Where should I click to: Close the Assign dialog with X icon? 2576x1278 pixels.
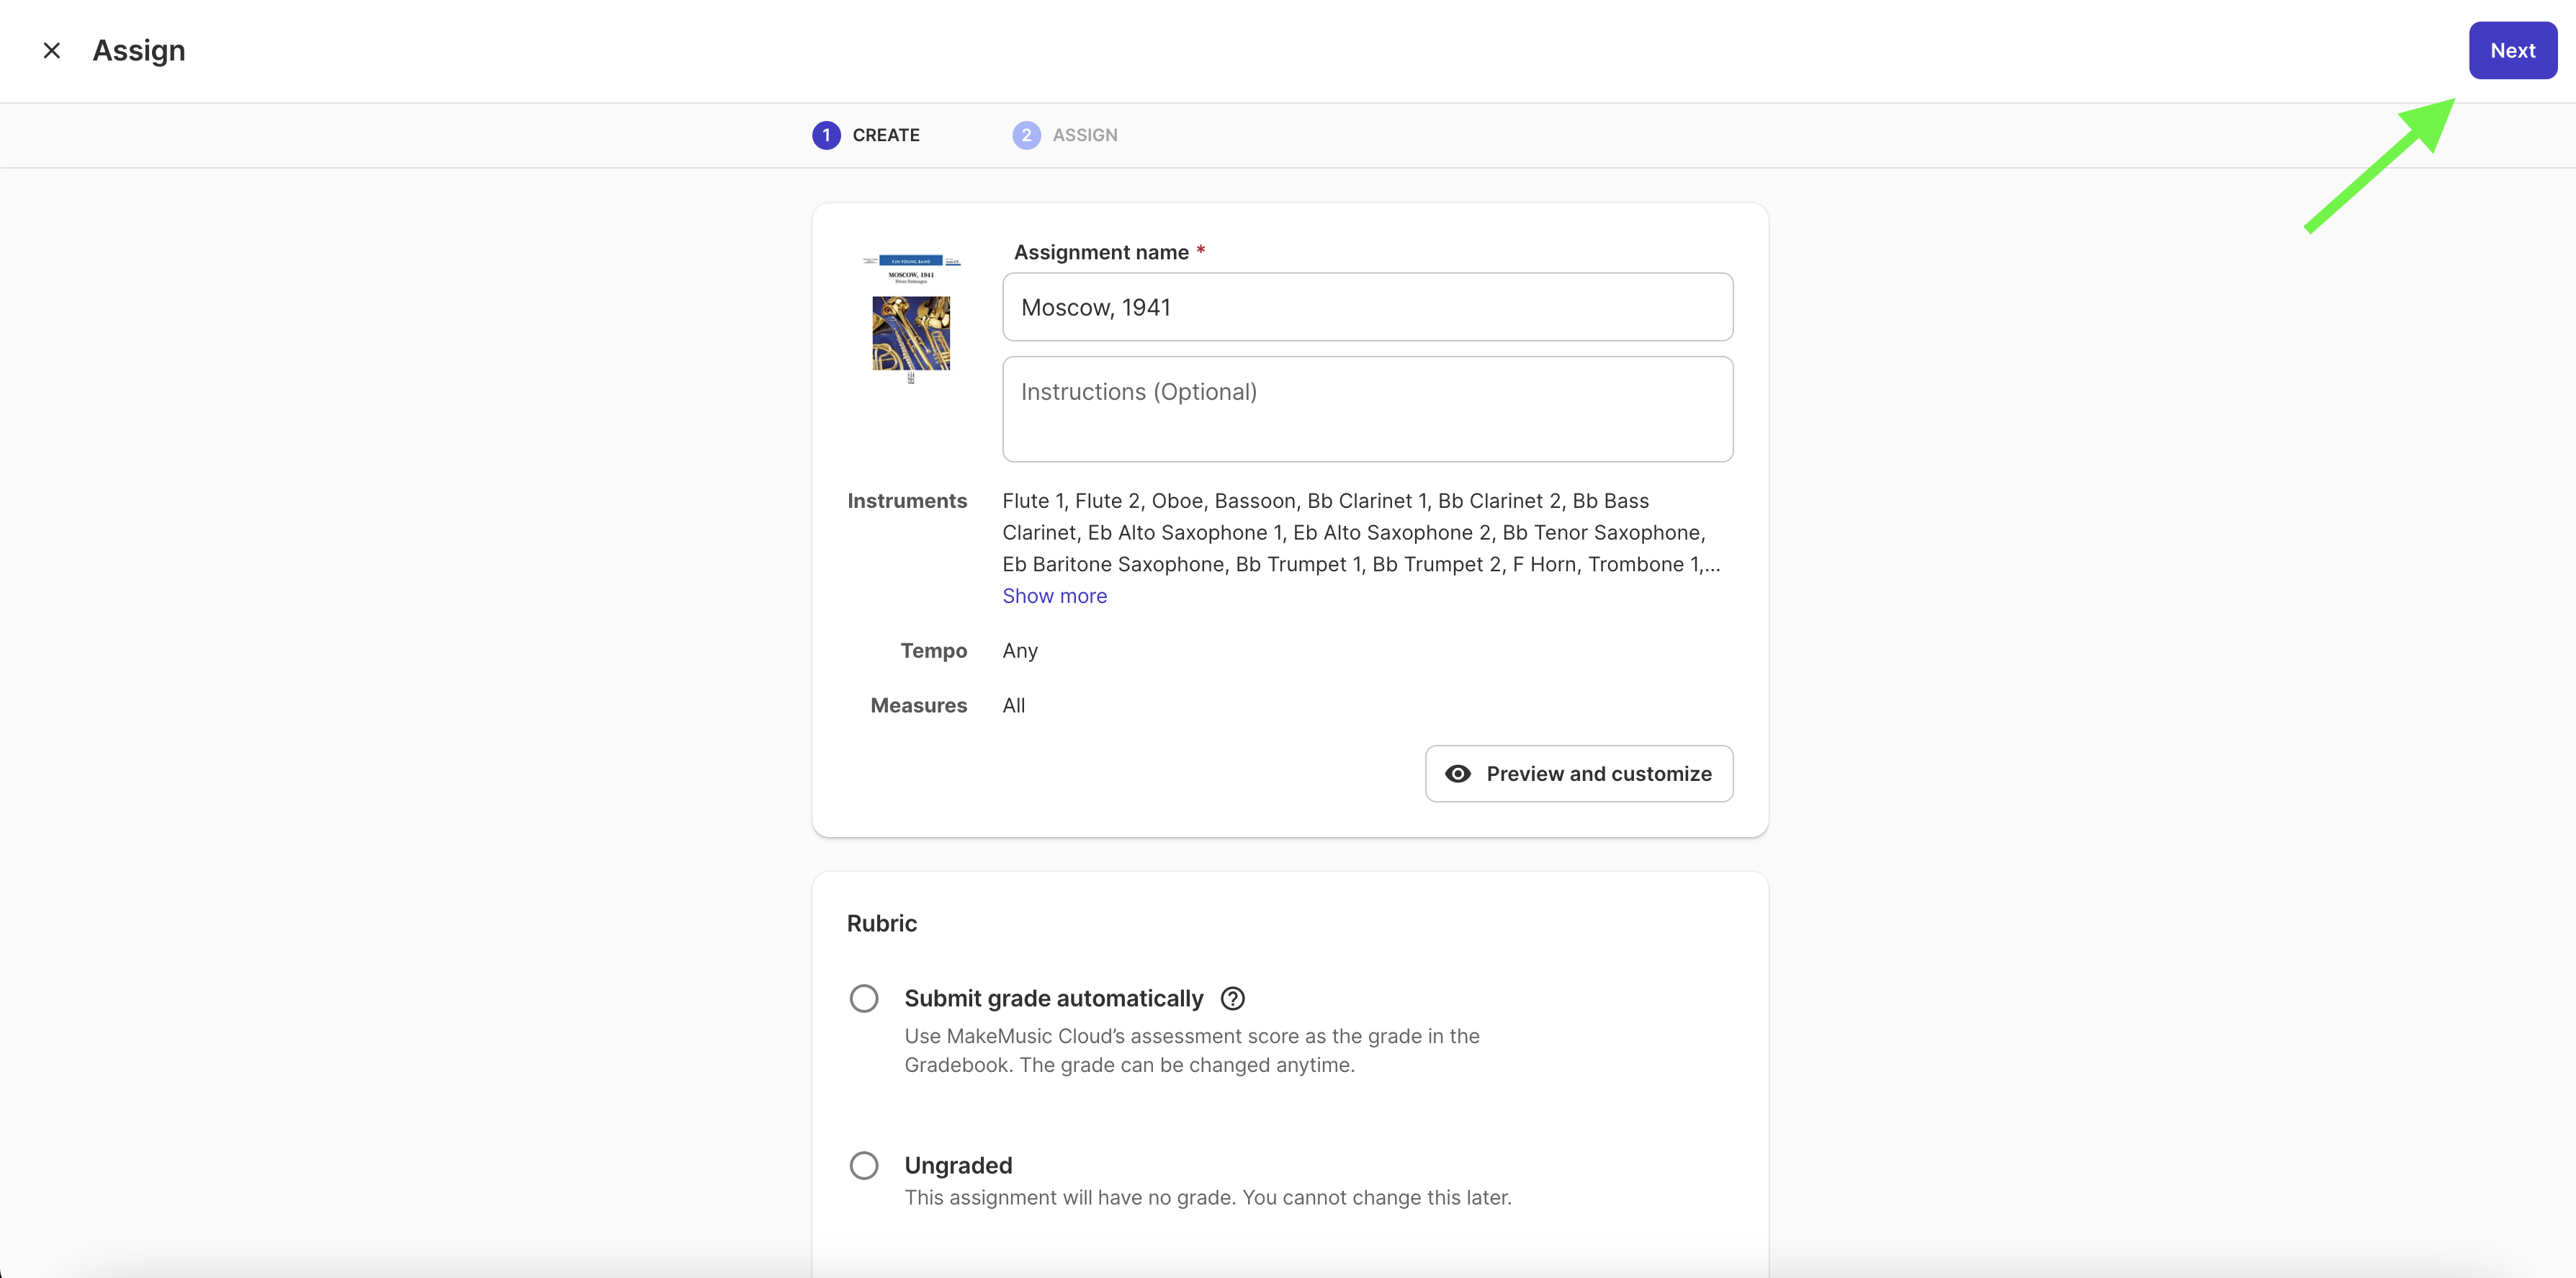coord(52,50)
